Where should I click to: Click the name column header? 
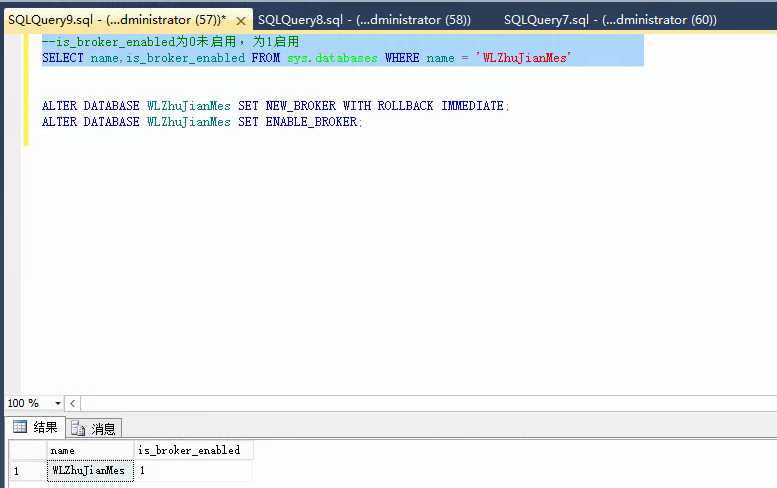91,450
